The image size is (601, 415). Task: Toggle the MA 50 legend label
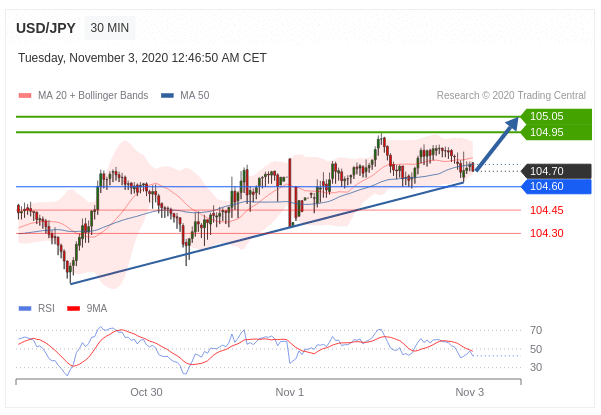pos(194,96)
